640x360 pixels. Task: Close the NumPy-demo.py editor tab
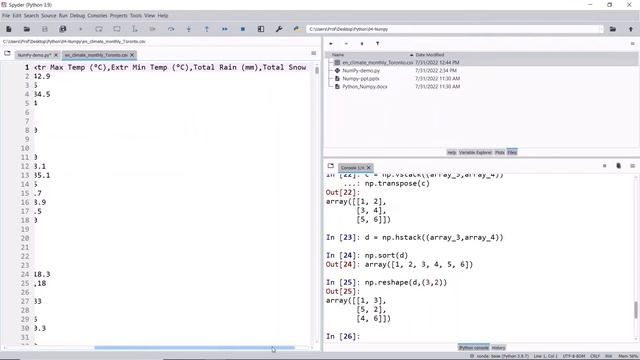tap(56, 55)
